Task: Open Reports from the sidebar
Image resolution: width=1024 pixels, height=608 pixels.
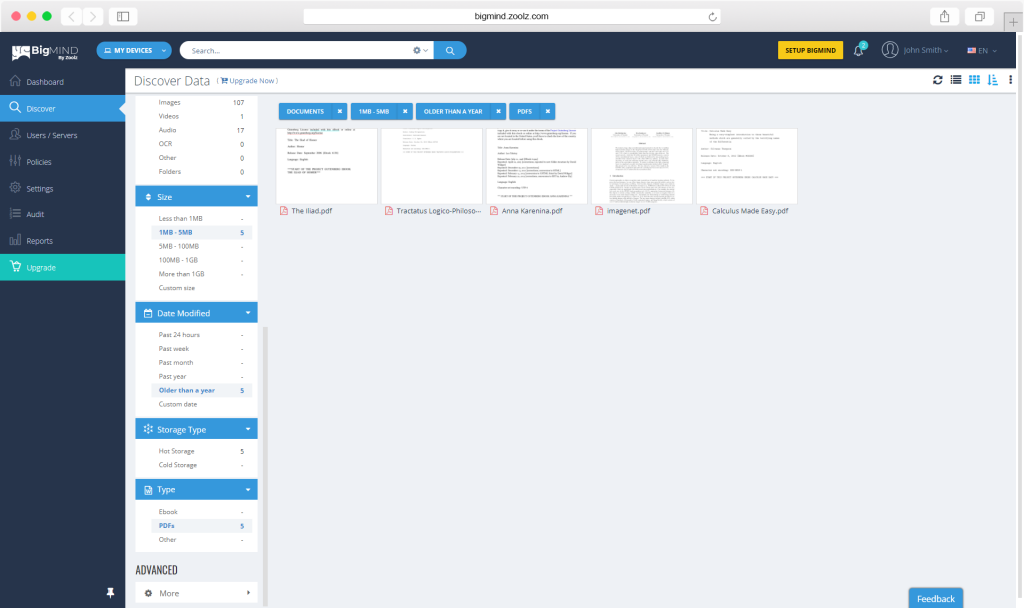Action: point(39,241)
